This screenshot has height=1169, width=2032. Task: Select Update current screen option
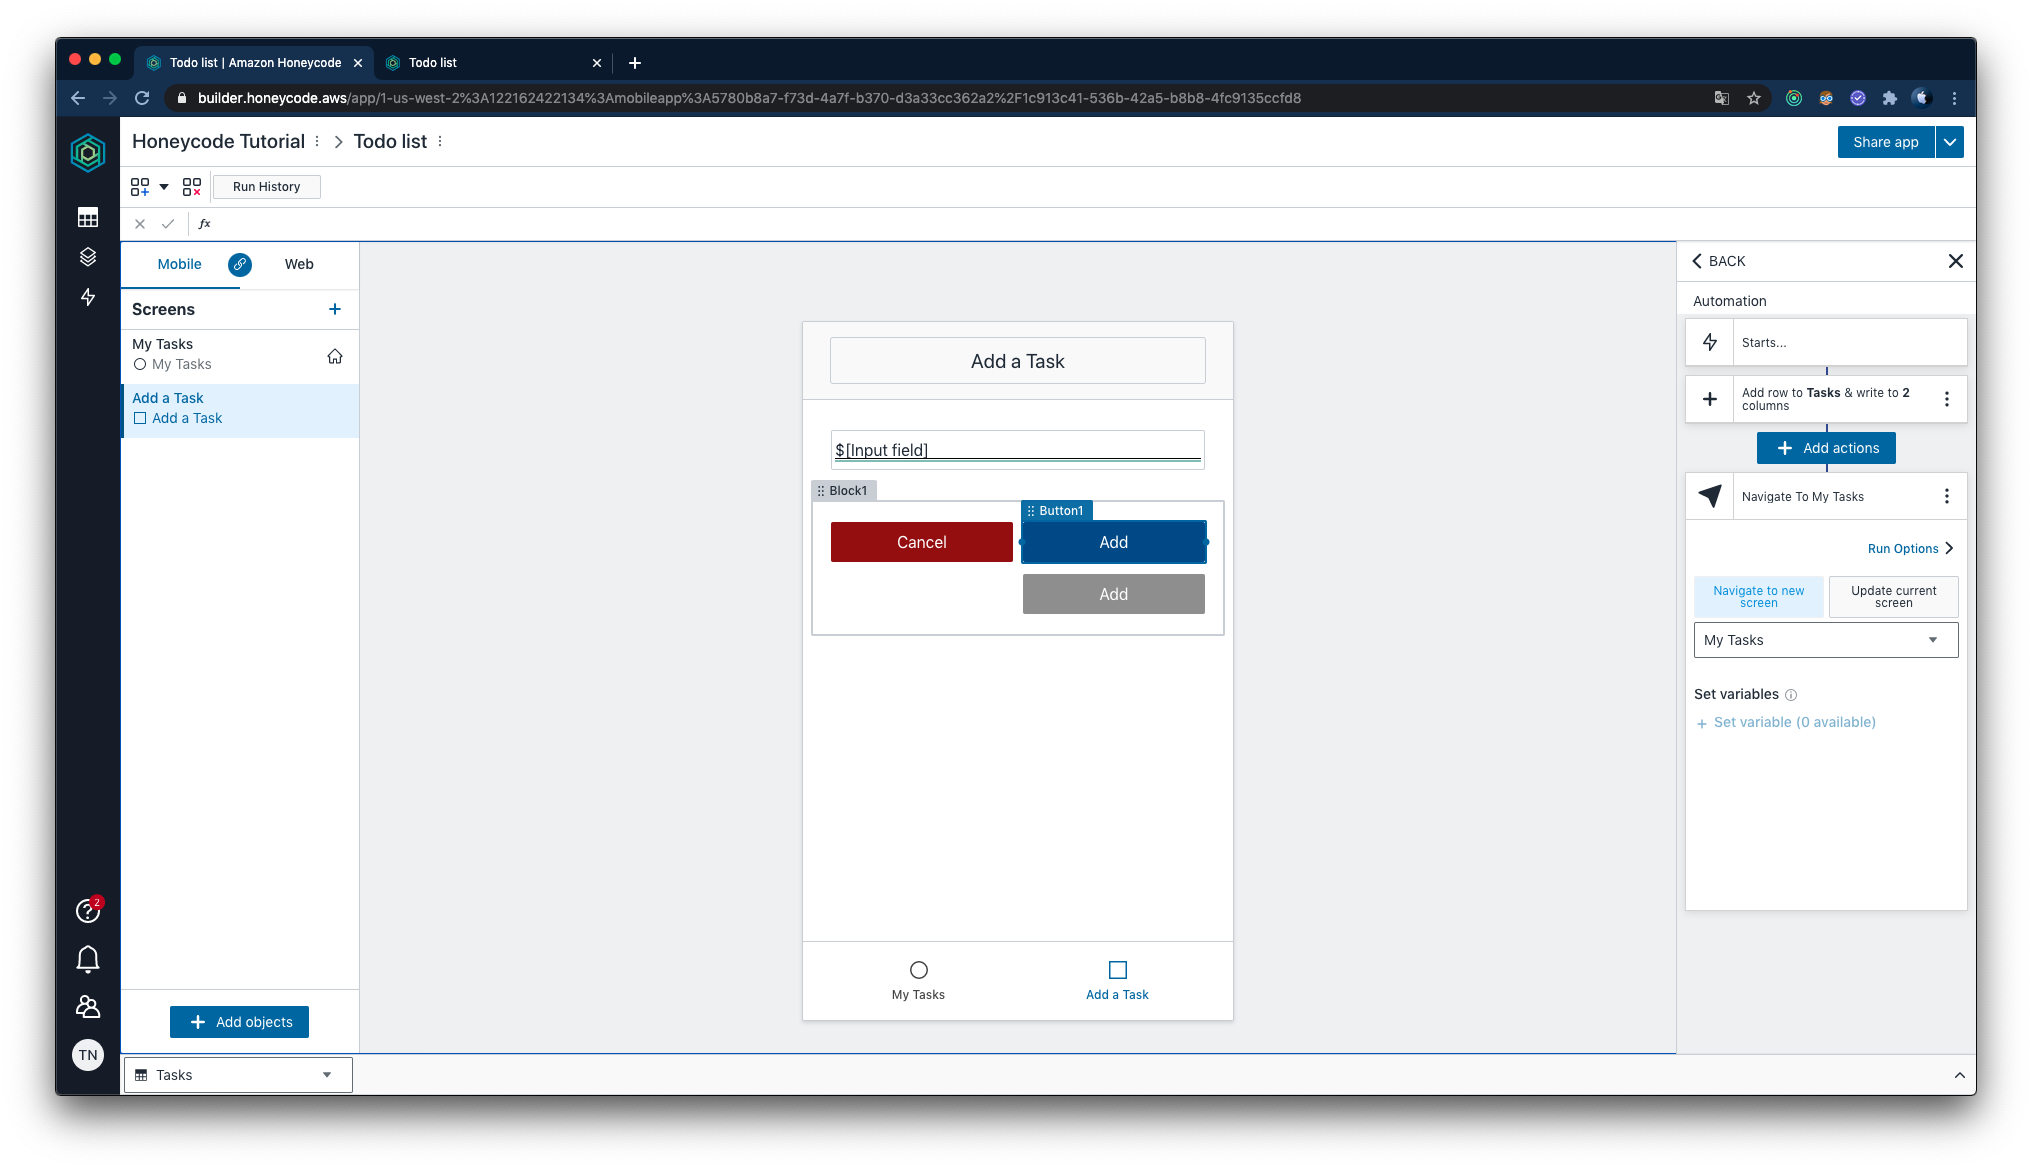[x=1894, y=597]
